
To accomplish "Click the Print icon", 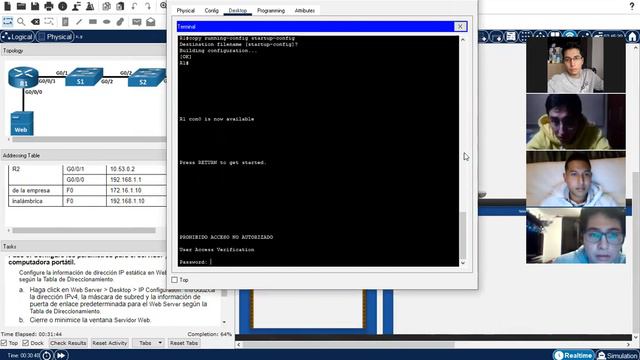I will (x=49, y=6).
